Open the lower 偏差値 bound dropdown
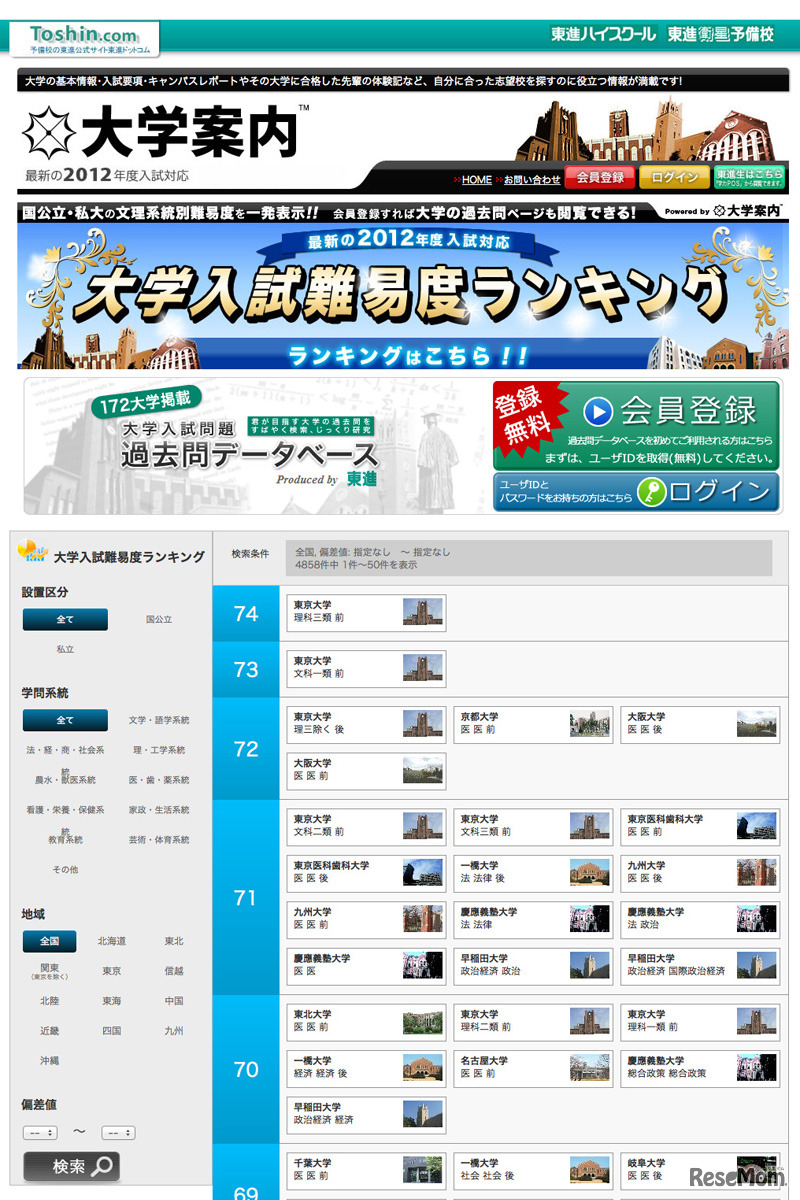This screenshot has height=1200, width=800. tap(40, 1133)
